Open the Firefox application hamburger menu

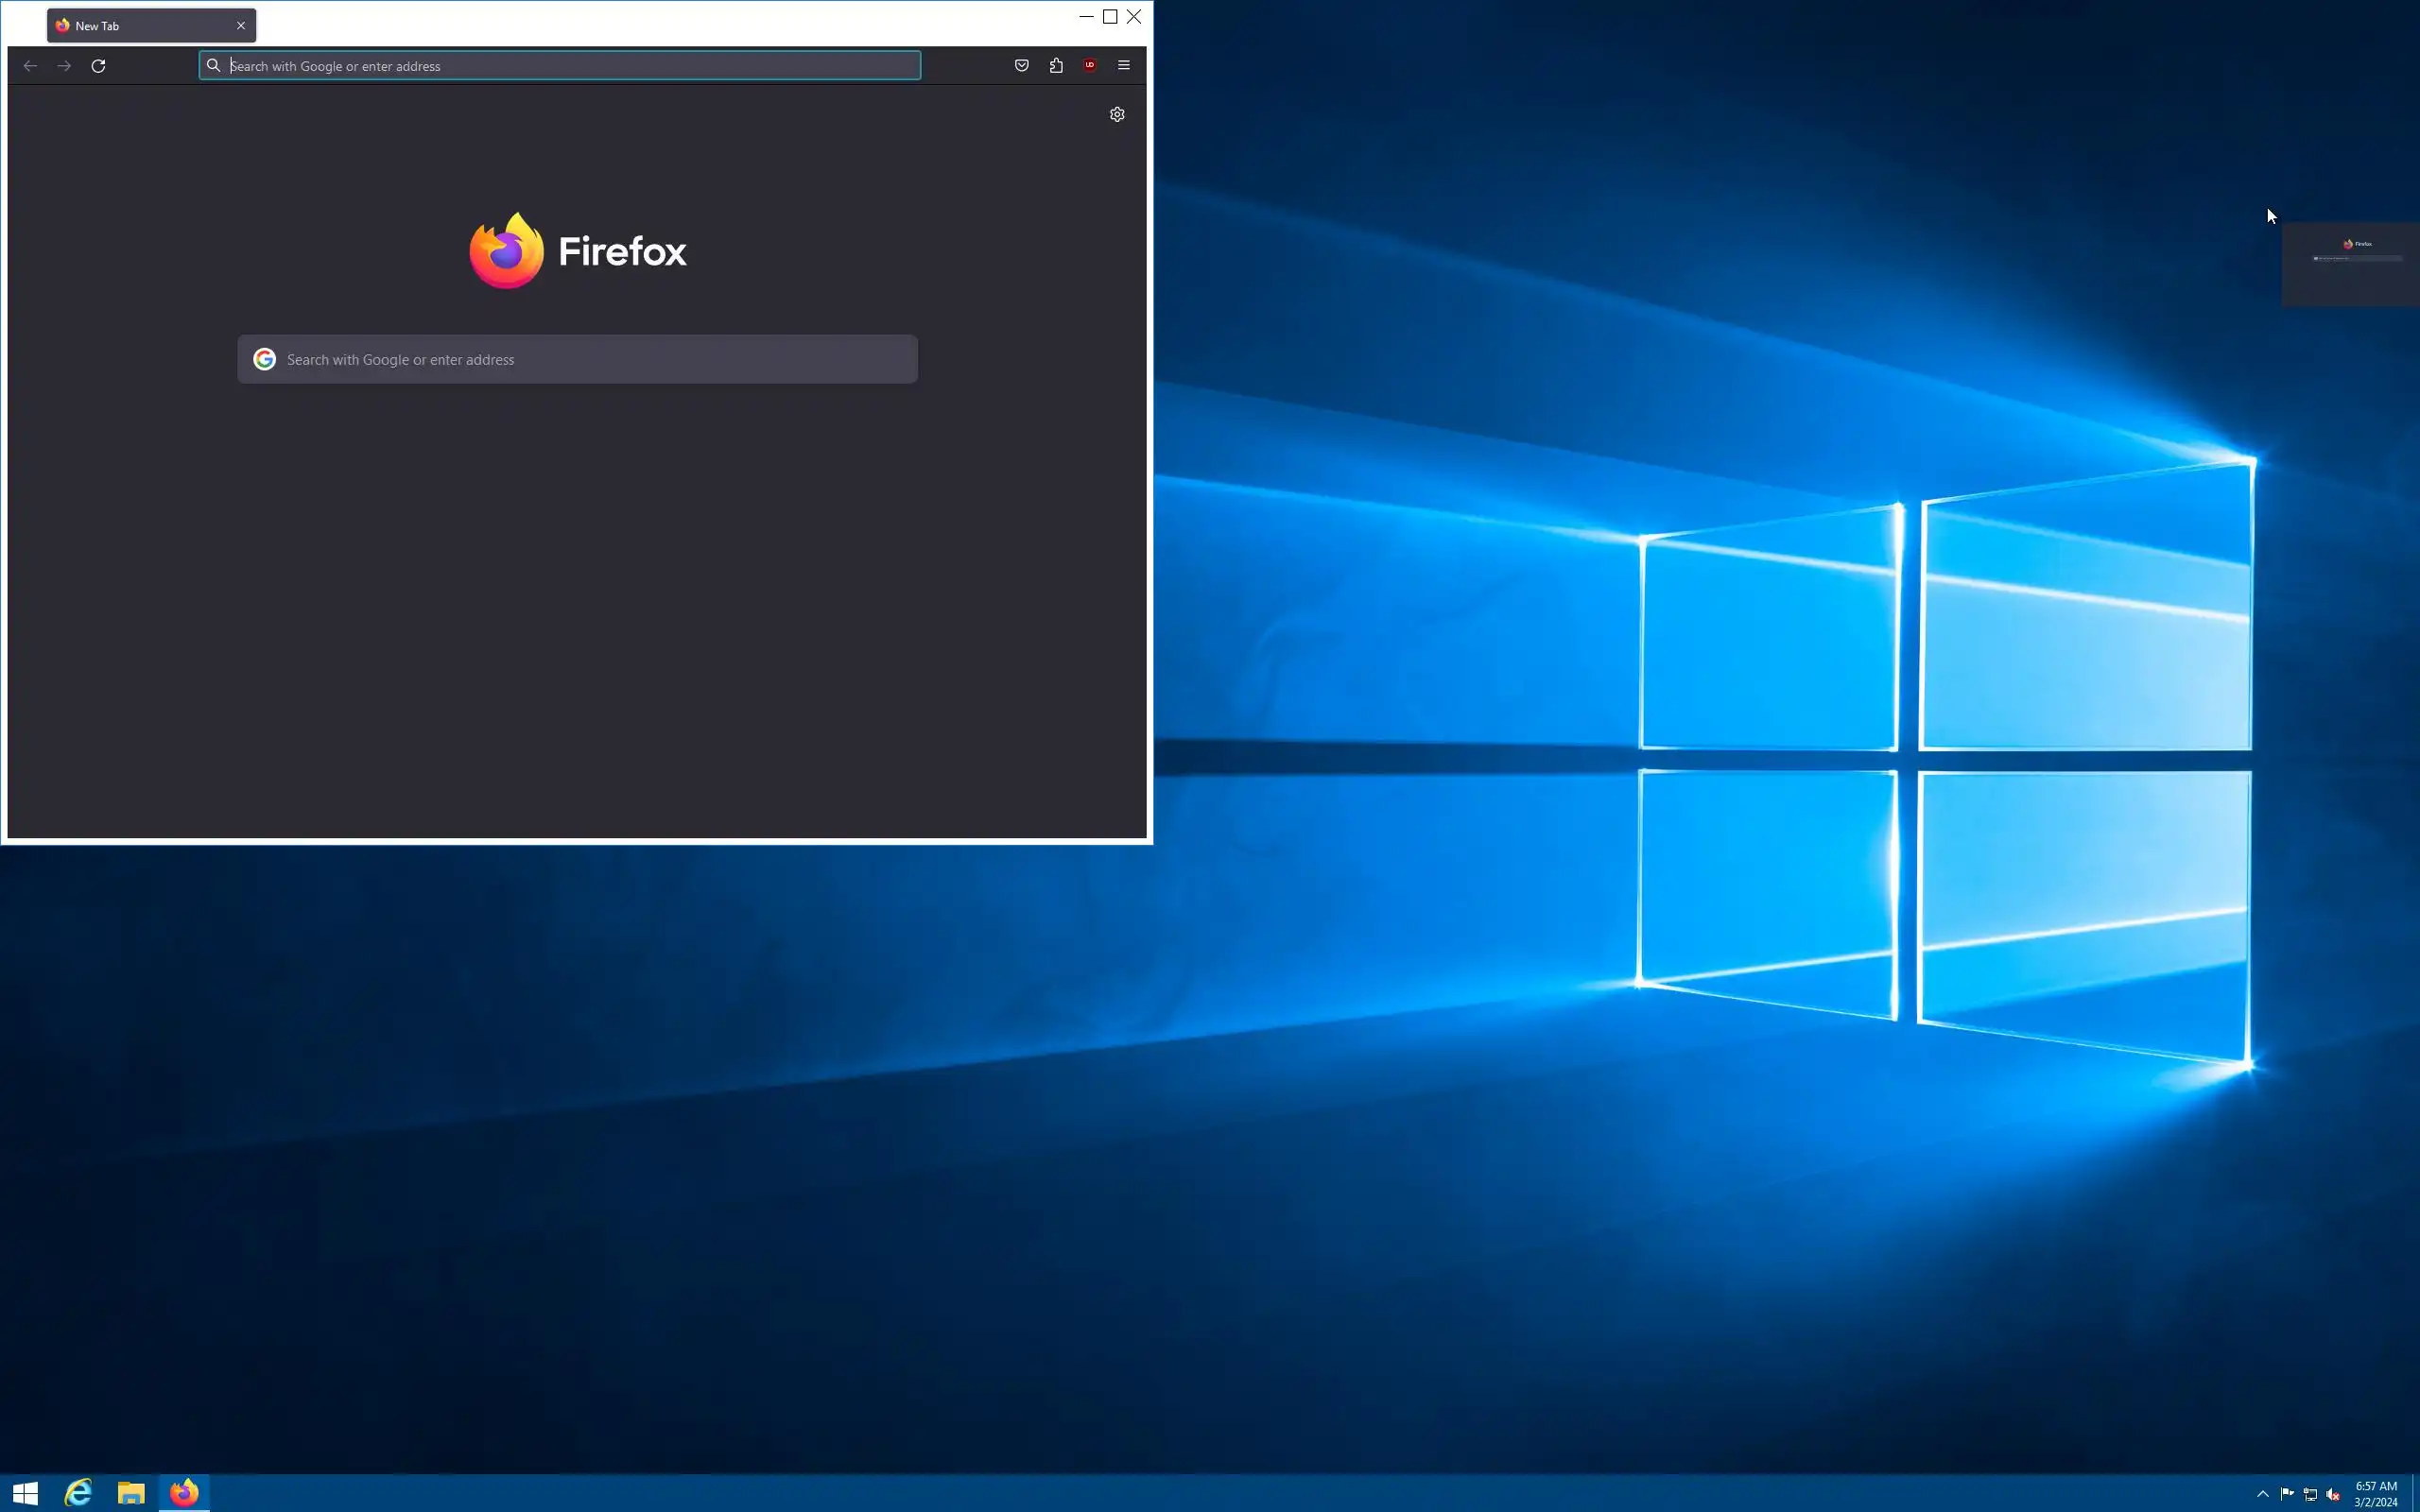(1124, 66)
